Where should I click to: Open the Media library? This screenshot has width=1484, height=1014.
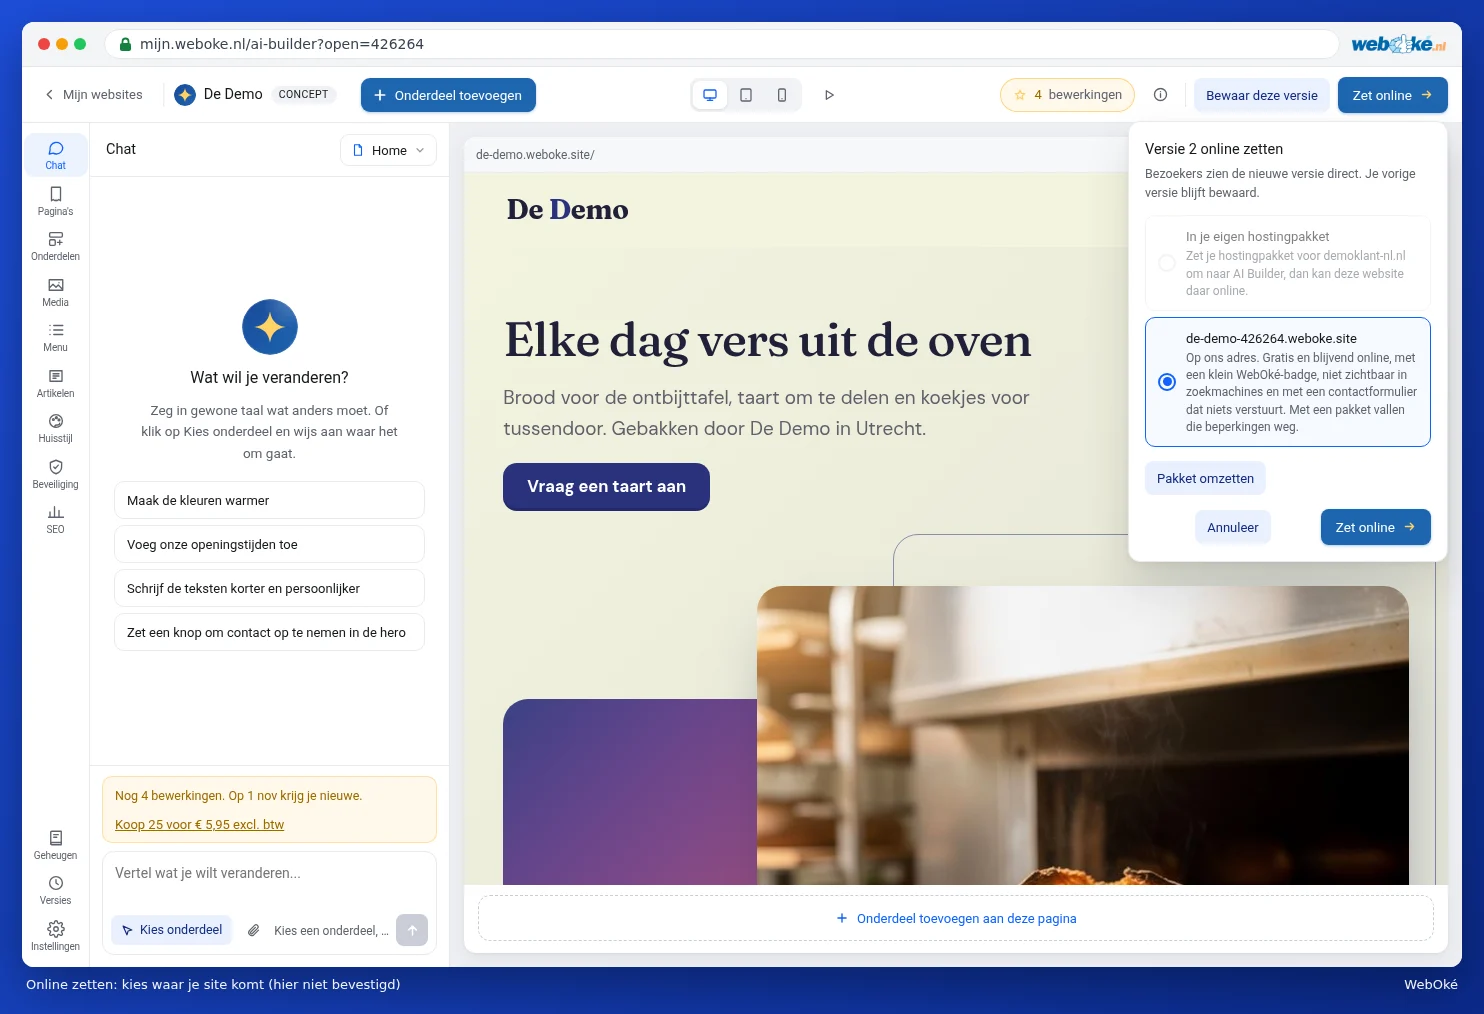click(55, 292)
